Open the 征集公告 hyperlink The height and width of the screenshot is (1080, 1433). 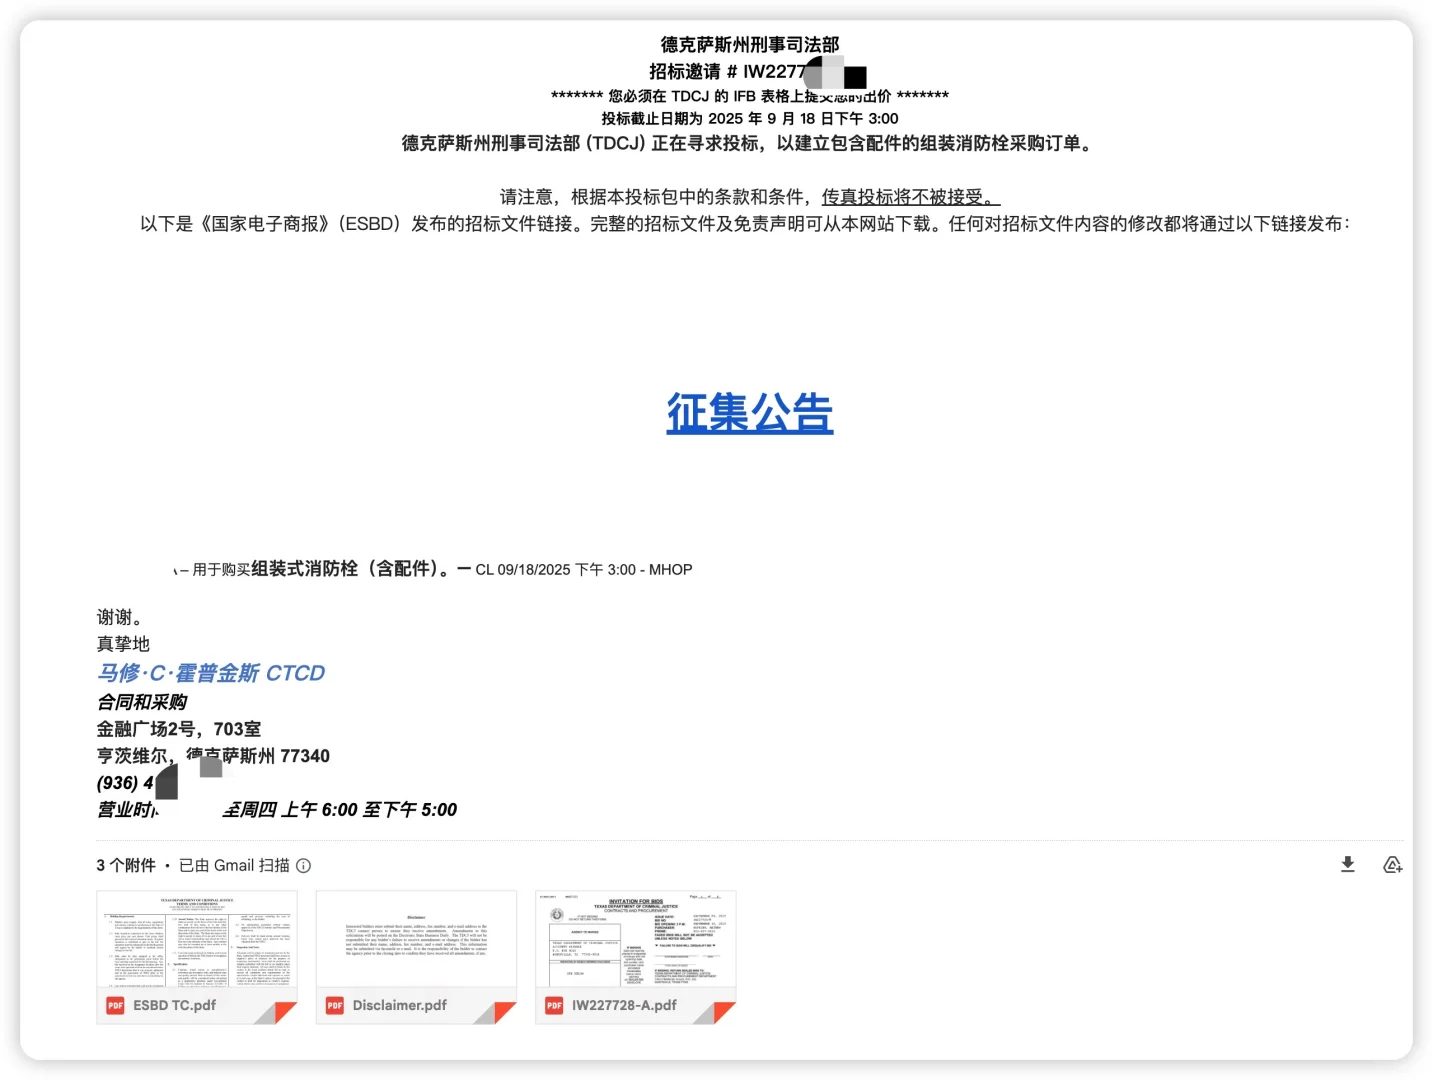pos(749,413)
